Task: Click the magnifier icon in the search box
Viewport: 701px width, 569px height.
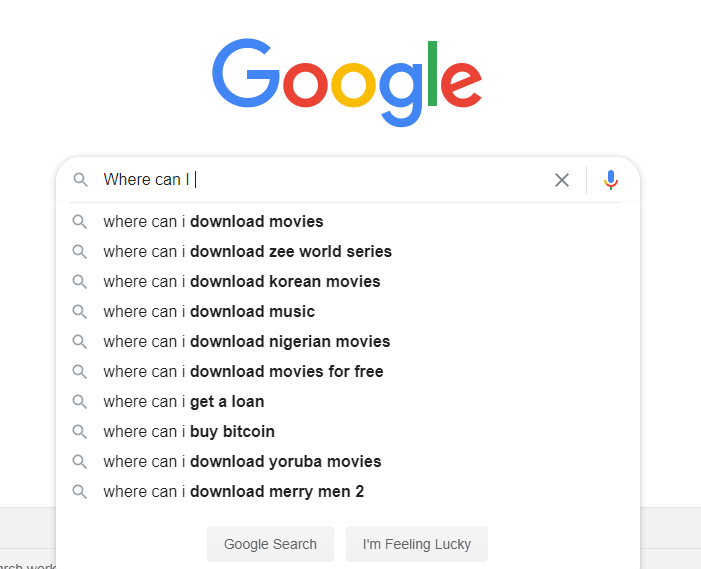Action: [x=80, y=180]
